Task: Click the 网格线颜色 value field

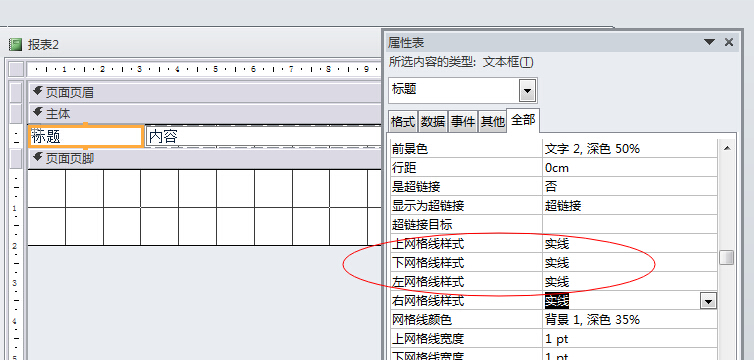Action: (x=629, y=320)
